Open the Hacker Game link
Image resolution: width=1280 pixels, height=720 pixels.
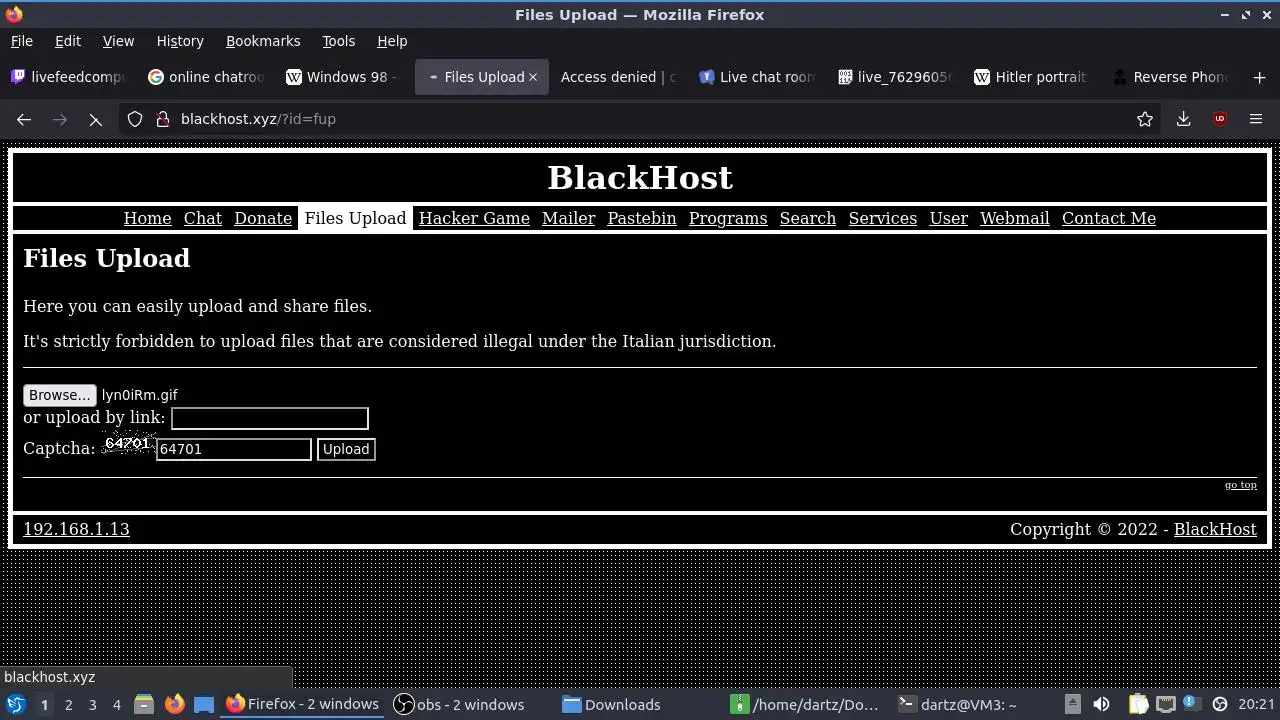[474, 218]
